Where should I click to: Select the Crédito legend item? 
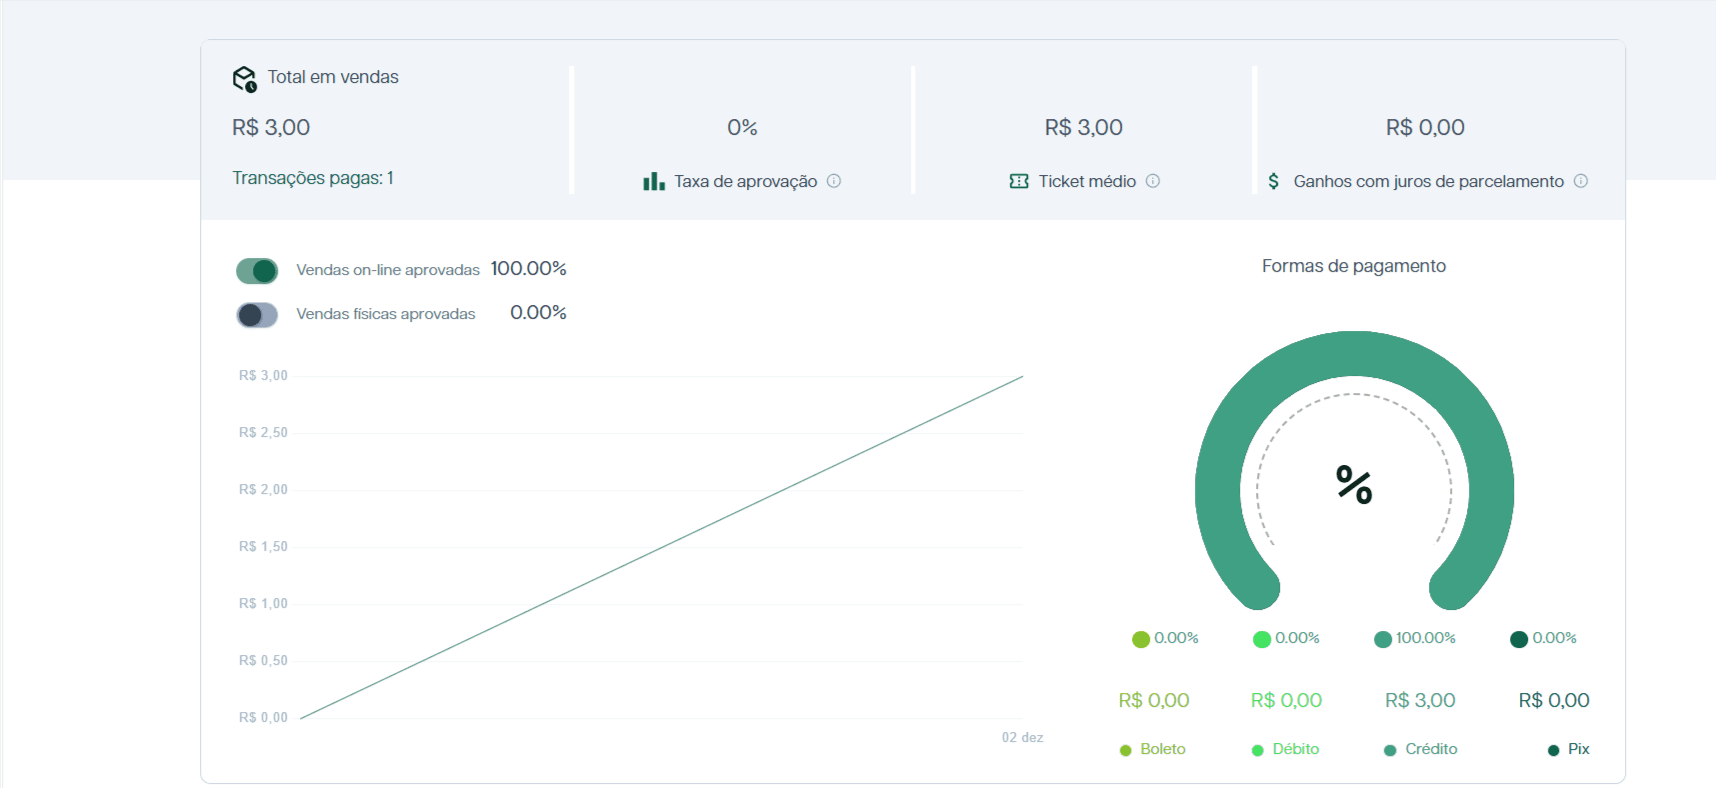[x=1420, y=749]
